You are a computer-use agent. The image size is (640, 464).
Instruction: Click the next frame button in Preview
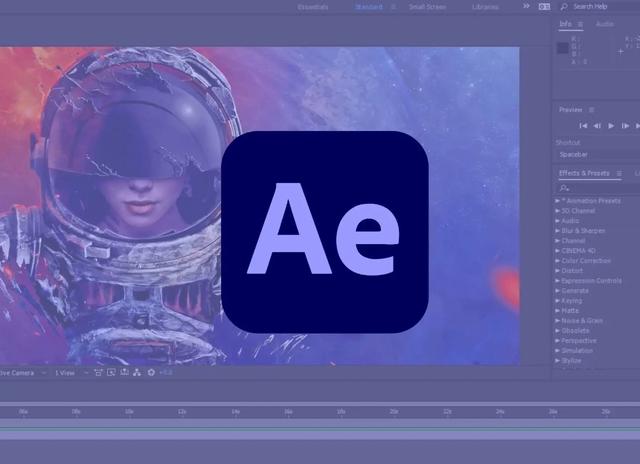pos(626,126)
